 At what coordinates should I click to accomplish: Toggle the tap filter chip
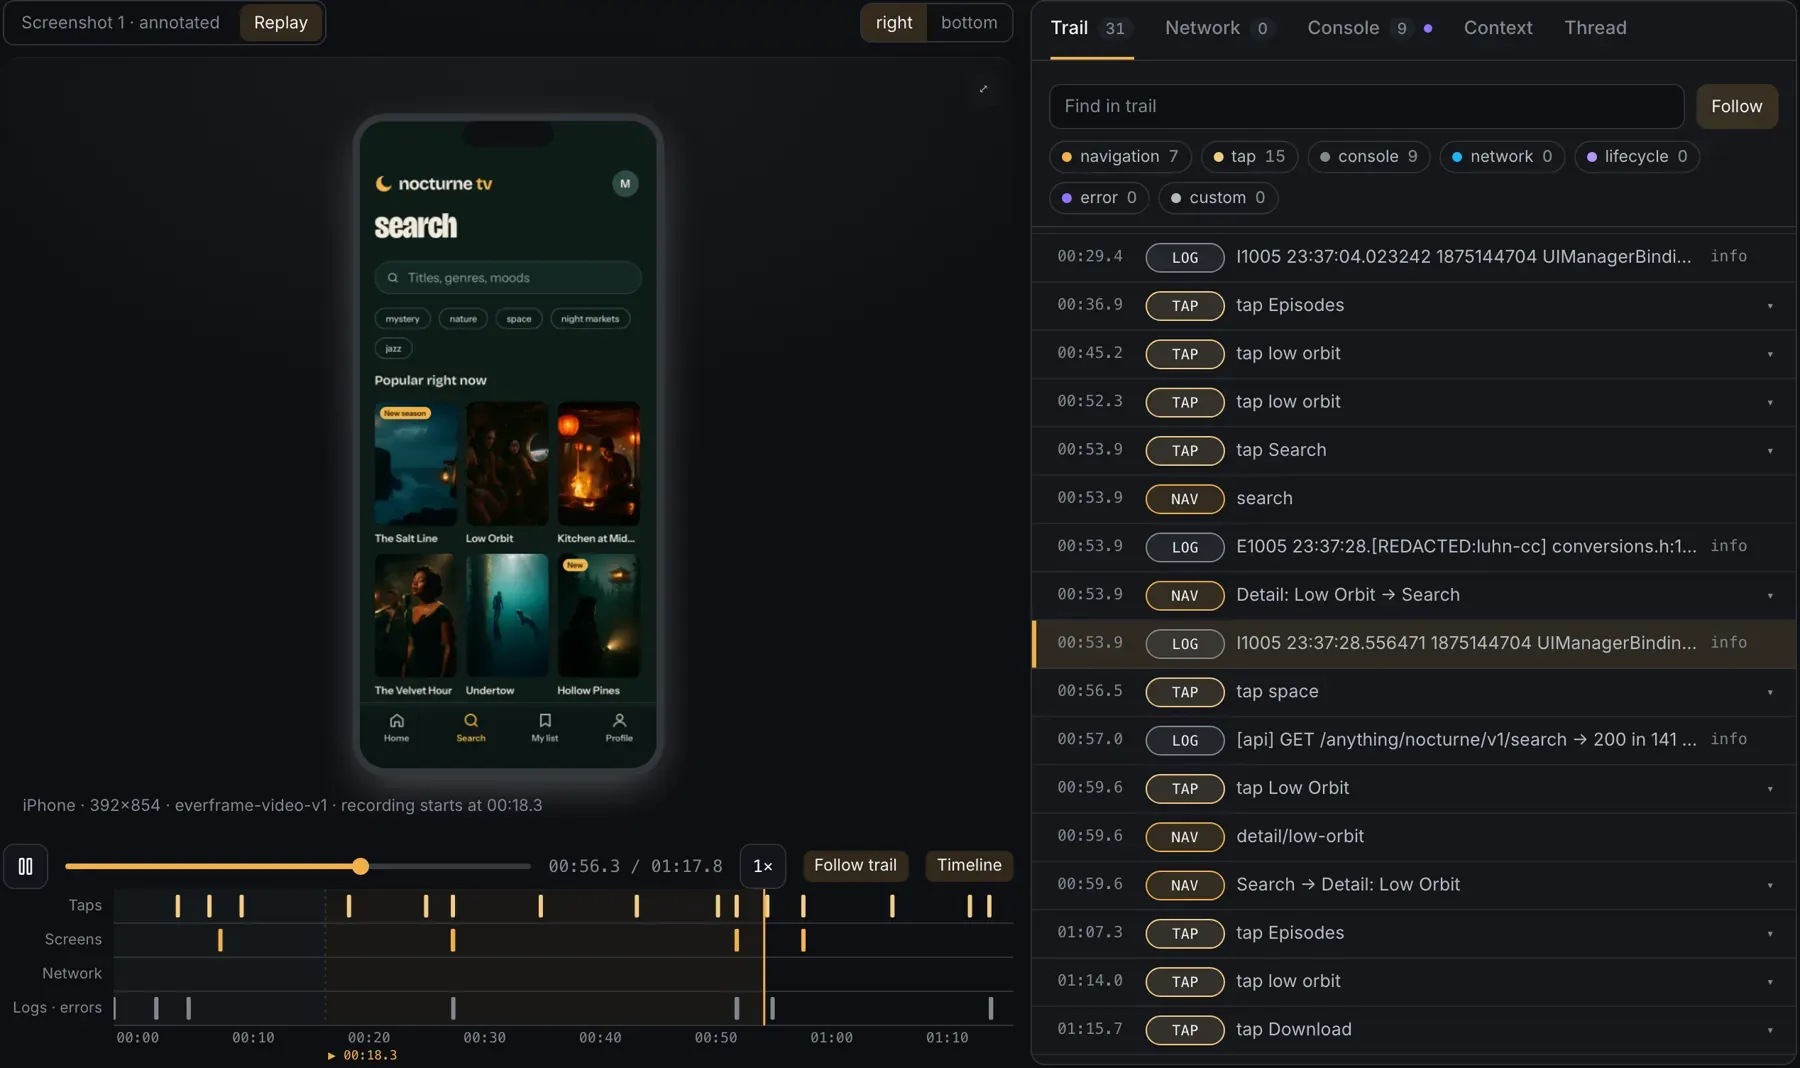pos(1249,156)
